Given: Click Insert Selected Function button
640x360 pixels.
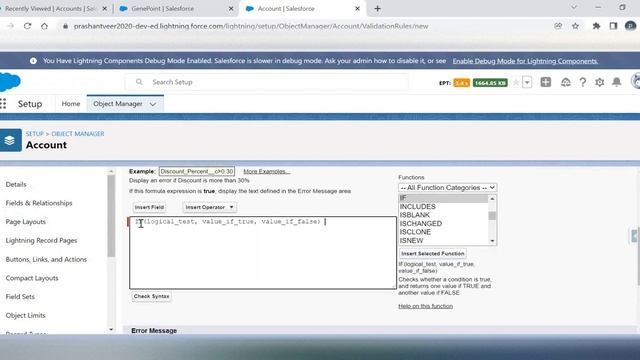Looking at the screenshot, I should coord(433,253).
